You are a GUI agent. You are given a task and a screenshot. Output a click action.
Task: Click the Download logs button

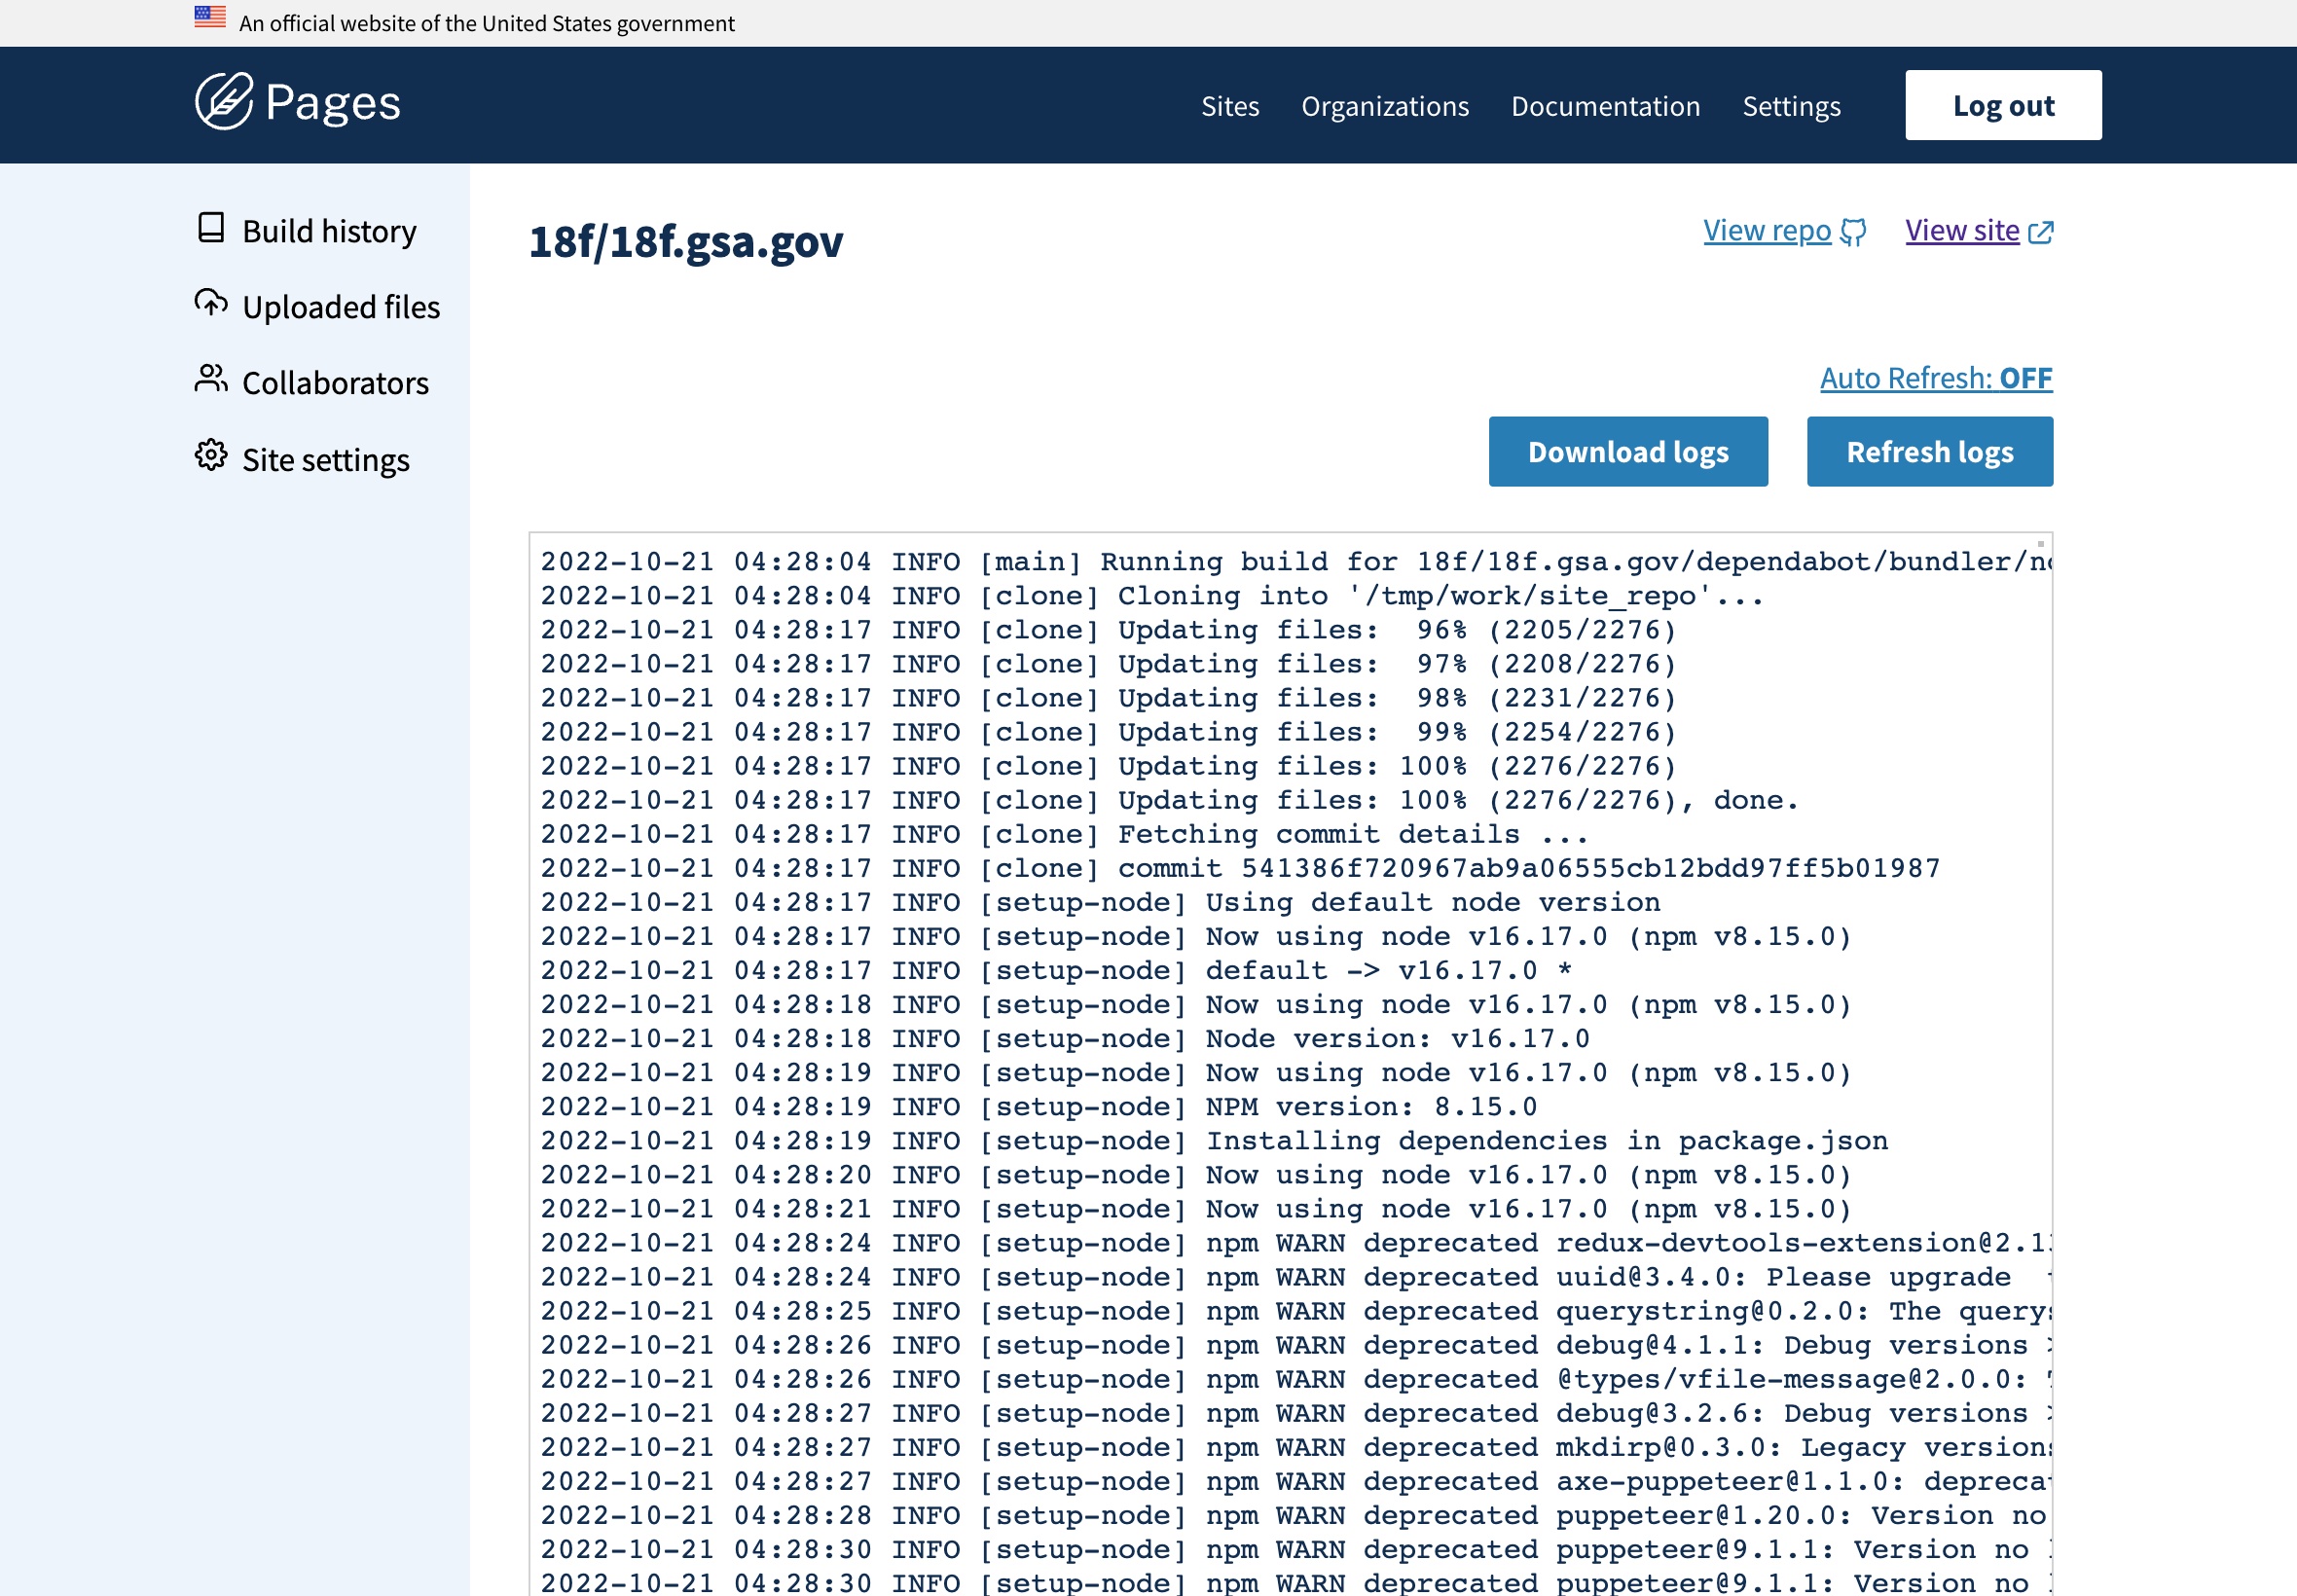(x=1628, y=451)
